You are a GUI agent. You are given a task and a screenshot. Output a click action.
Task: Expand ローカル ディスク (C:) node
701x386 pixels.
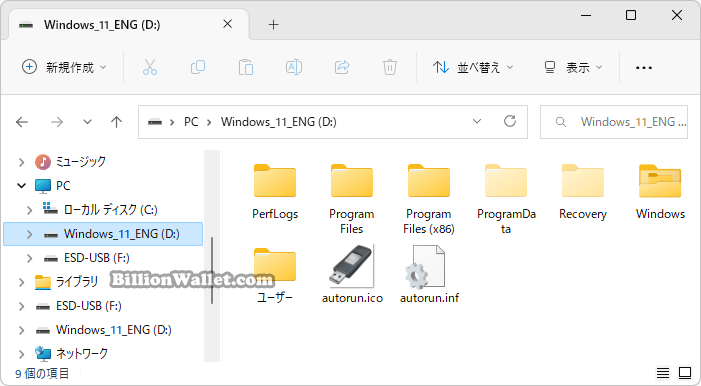tap(30, 210)
